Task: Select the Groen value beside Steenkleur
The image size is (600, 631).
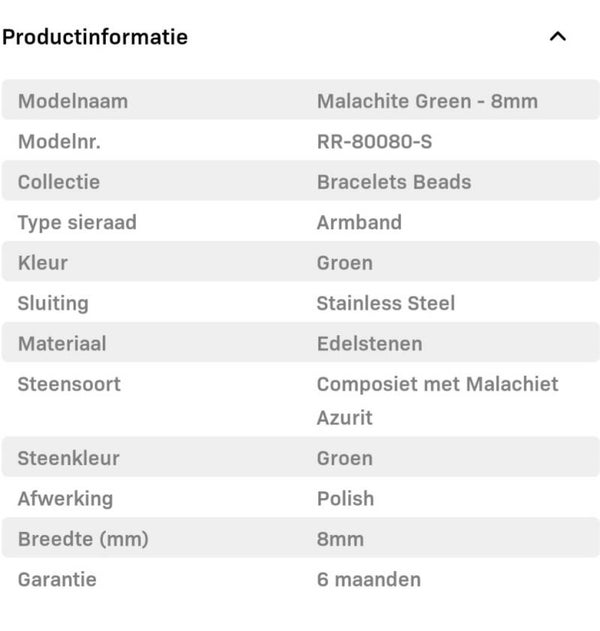Action: pyautogui.click(x=344, y=458)
